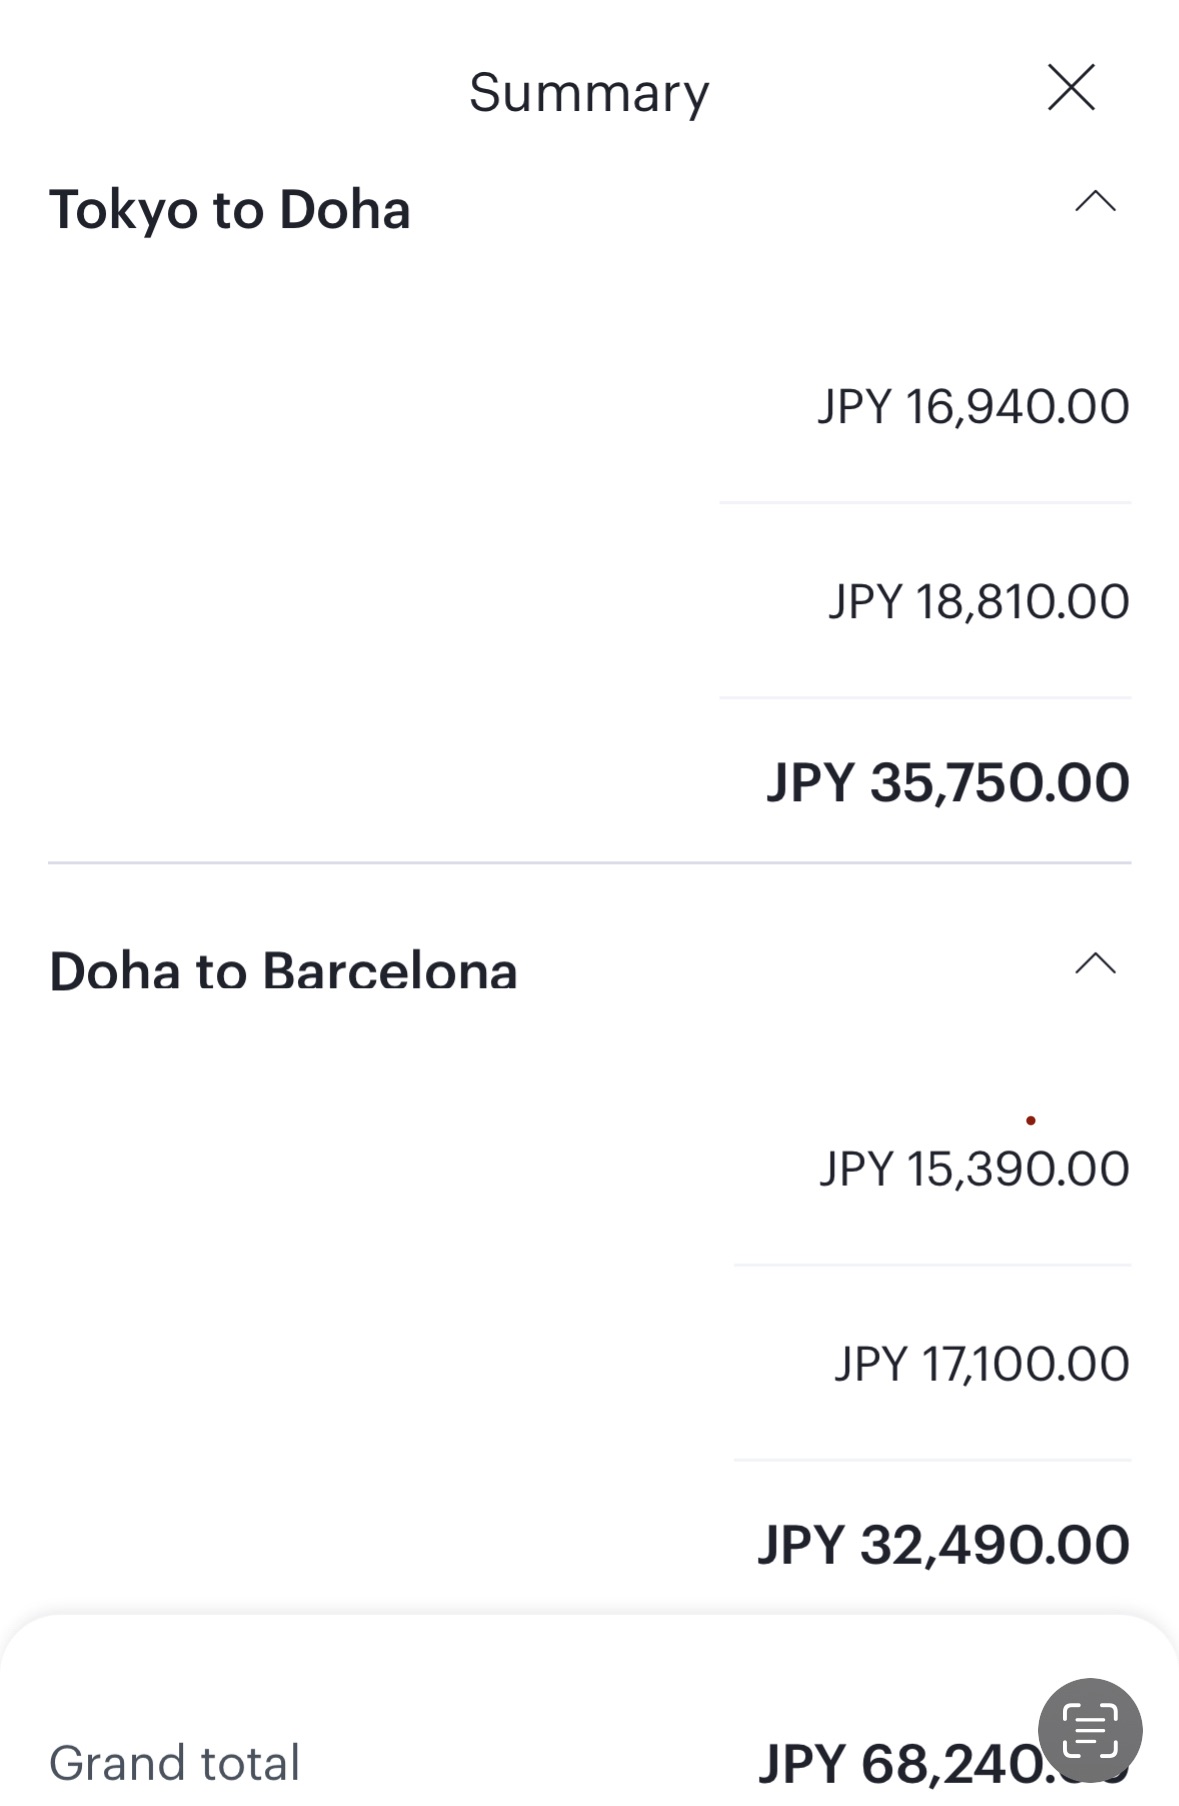Click Doha to Barcelona subtotal JPY 32,490.00
1179x1806 pixels.
coord(944,1545)
